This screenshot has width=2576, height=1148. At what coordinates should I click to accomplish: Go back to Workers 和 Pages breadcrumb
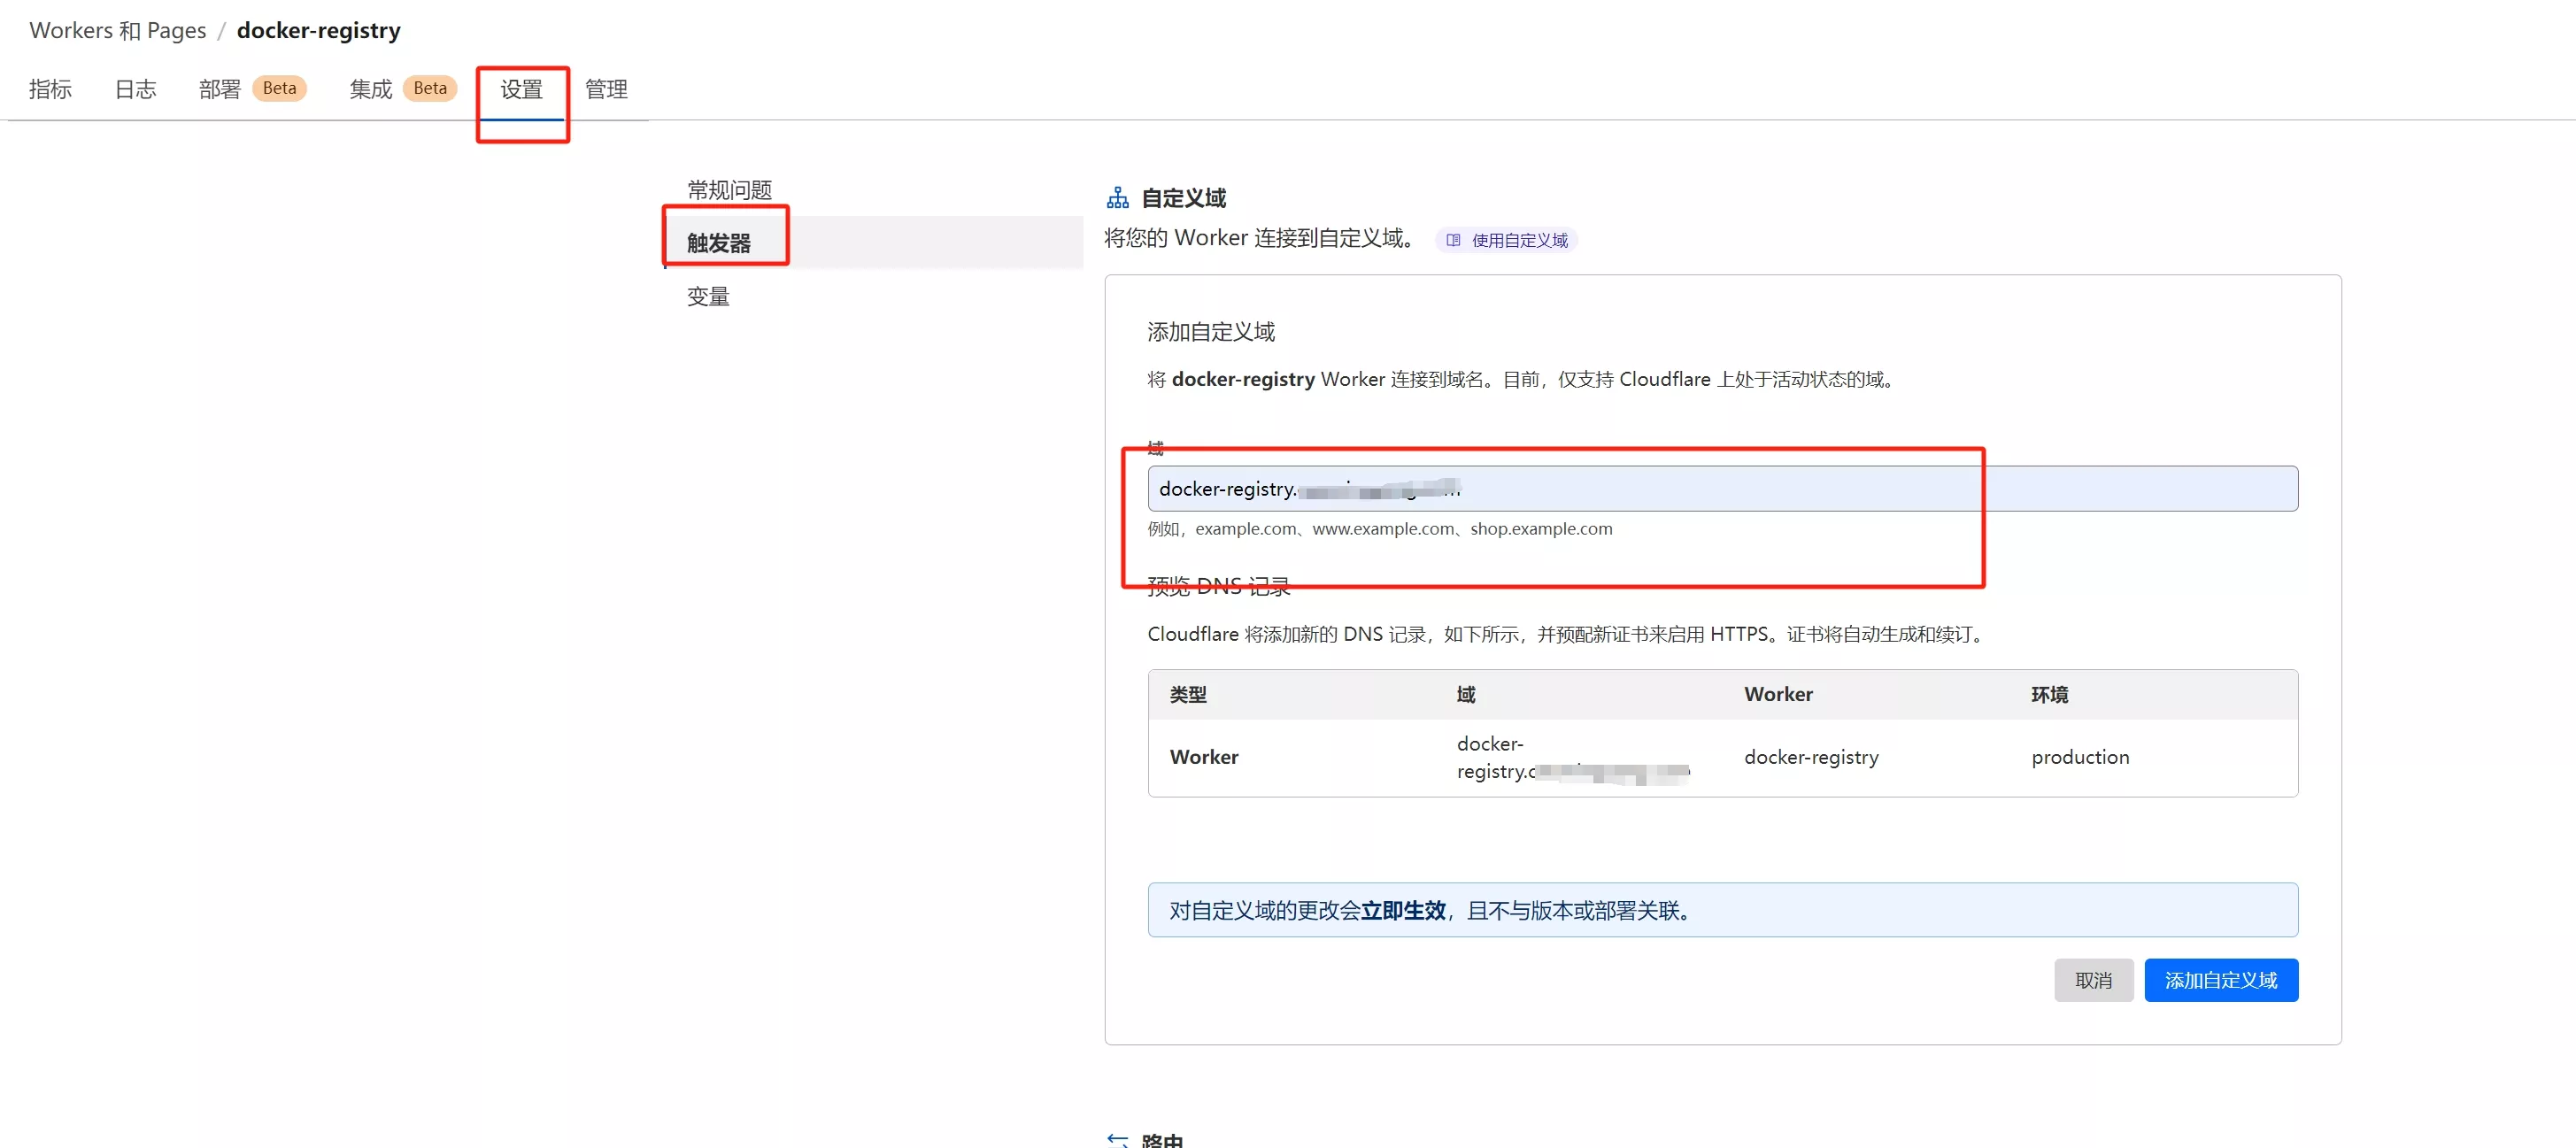click(117, 30)
